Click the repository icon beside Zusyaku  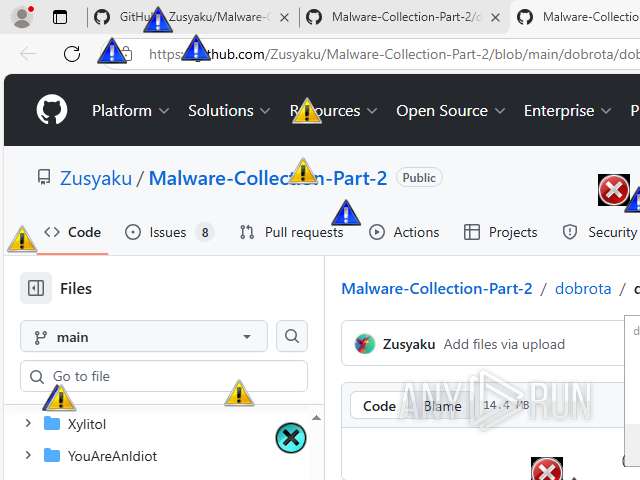click(44, 178)
